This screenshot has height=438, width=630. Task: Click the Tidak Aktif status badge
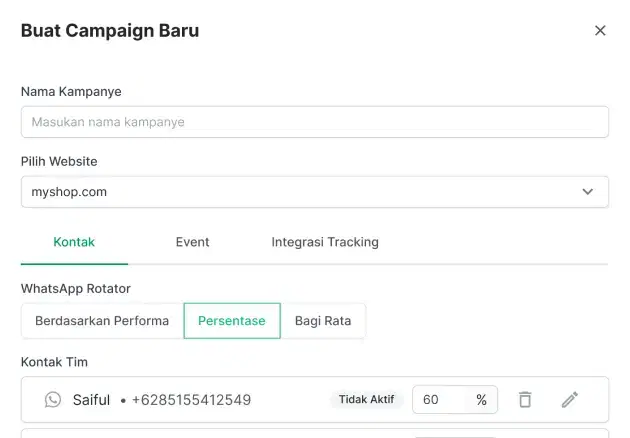pos(366,400)
